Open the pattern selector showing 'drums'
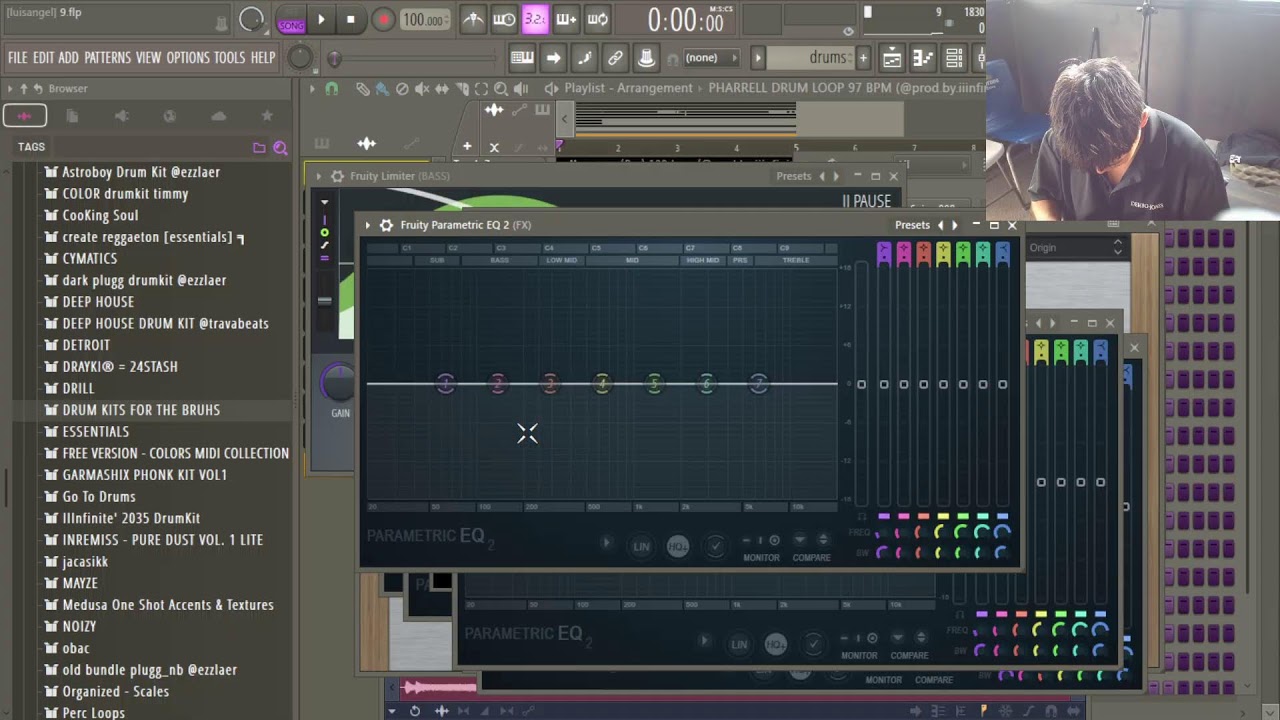The width and height of the screenshot is (1280, 720). [x=809, y=58]
